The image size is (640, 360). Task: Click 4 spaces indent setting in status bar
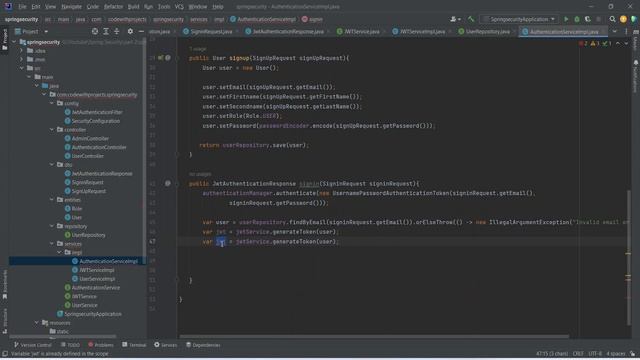(x=616, y=354)
